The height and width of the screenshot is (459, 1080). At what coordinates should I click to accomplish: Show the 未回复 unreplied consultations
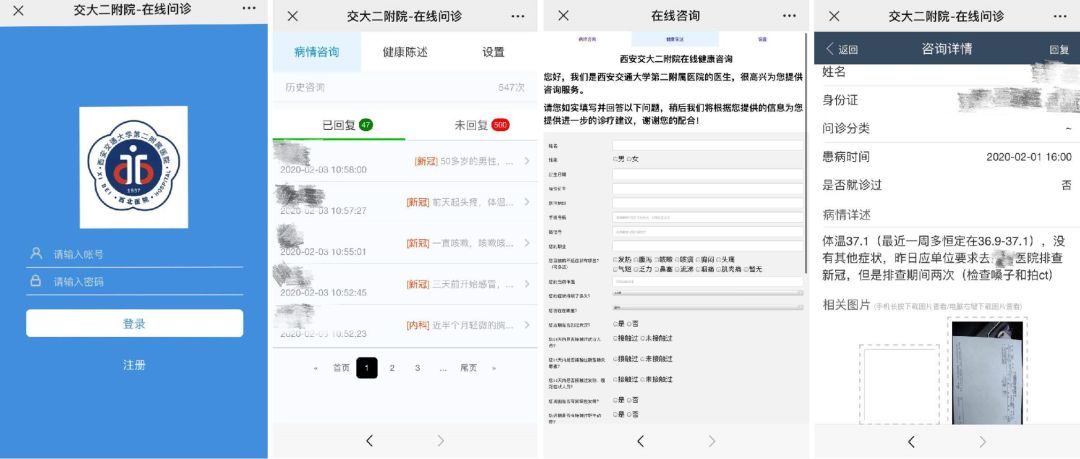click(471, 125)
